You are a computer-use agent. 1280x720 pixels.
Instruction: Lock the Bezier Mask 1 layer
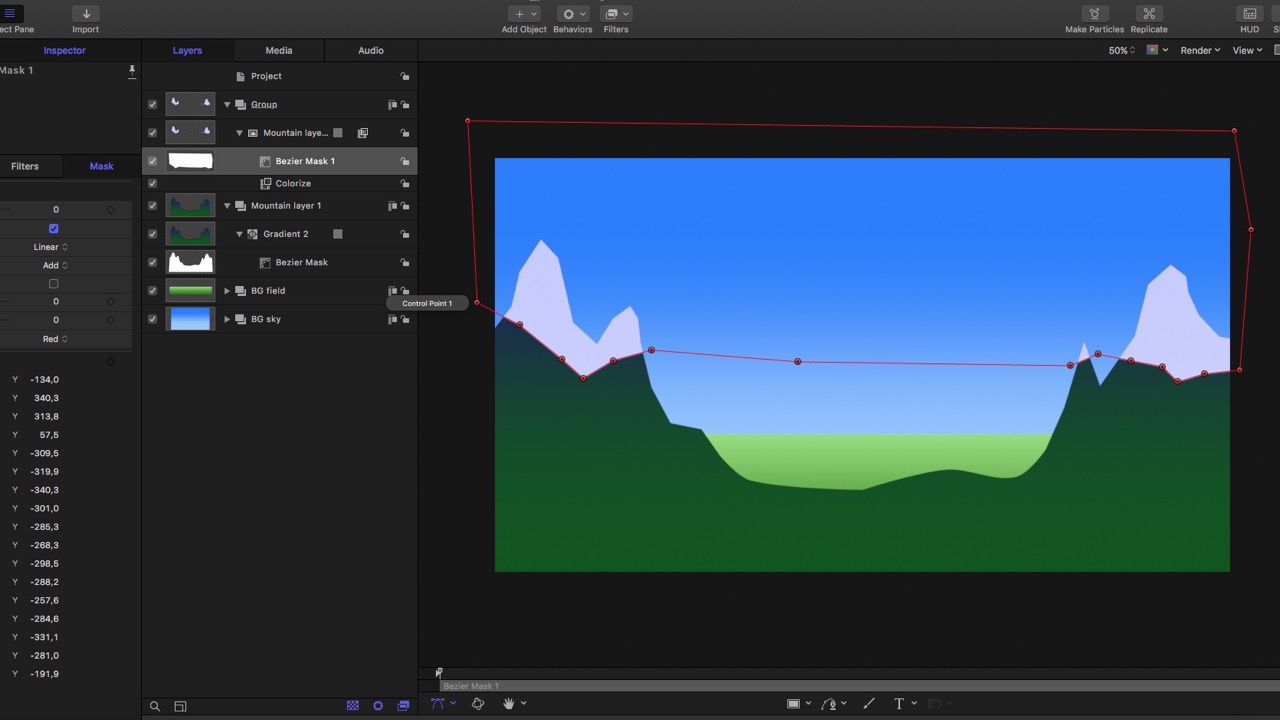pos(405,161)
